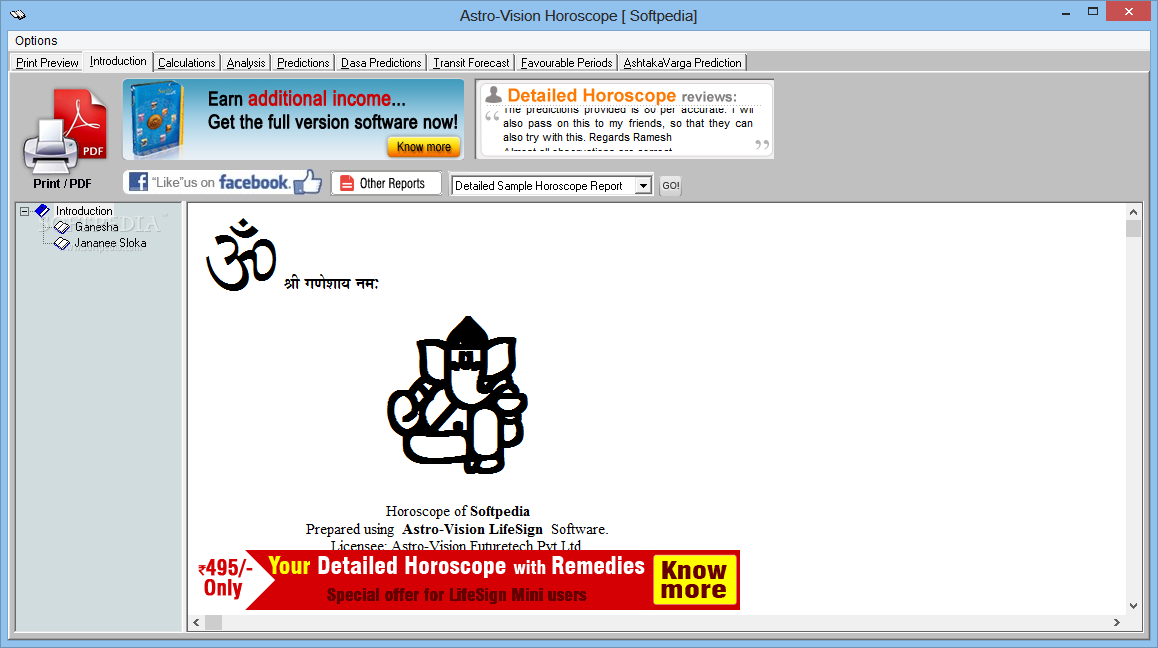This screenshot has width=1158, height=648.
Task: Click the Detailed Horoscope with Remedies banner
Action: click(x=467, y=580)
